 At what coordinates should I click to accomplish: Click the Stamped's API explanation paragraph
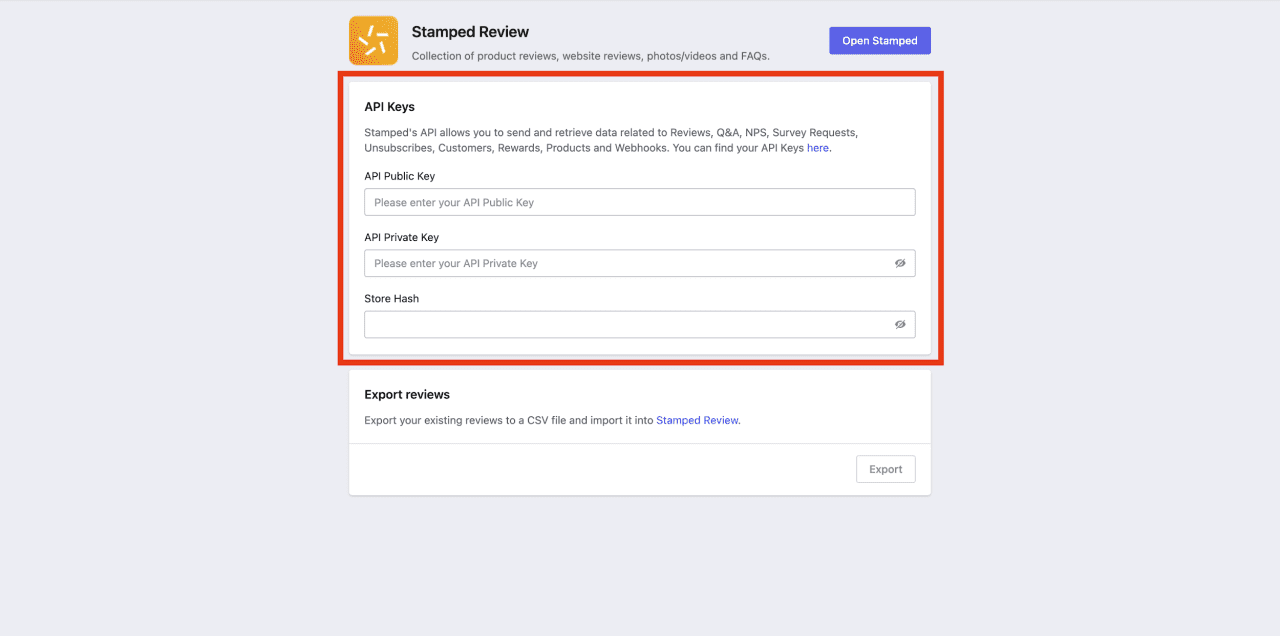[x=611, y=140]
